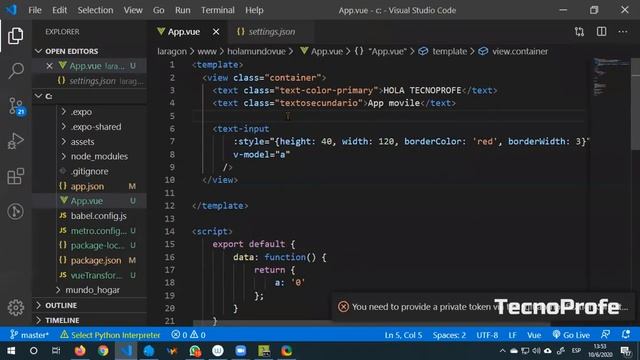Click the code minimap overview
Viewport: 640px width, 360px height.
click(610, 78)
